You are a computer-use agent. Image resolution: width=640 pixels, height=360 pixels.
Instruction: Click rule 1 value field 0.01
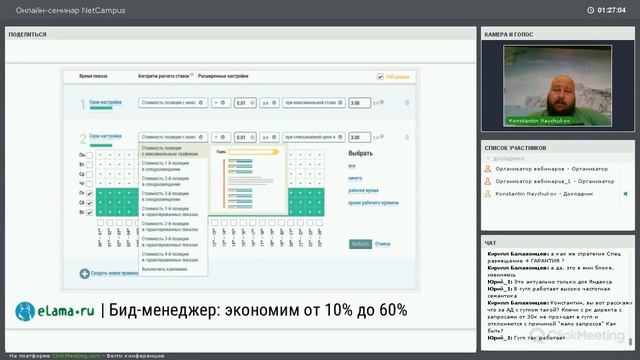[245, 103]
